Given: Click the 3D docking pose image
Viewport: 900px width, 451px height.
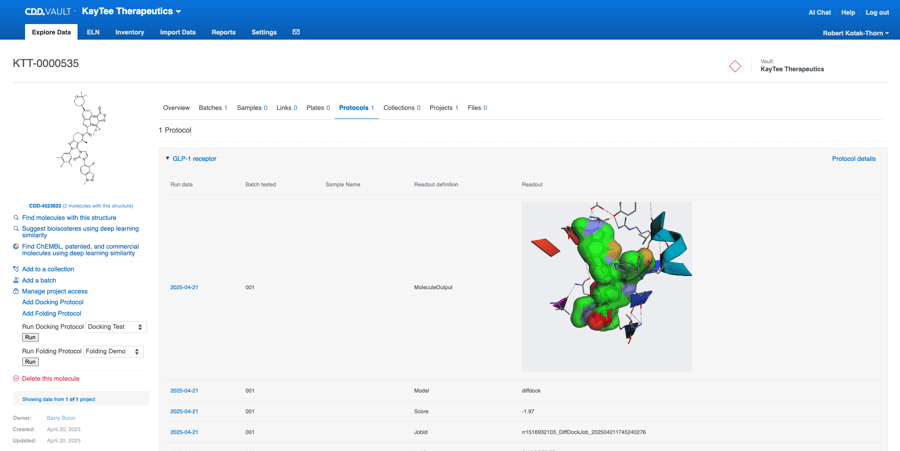Looking at the screenshot, I should (607, 286).
